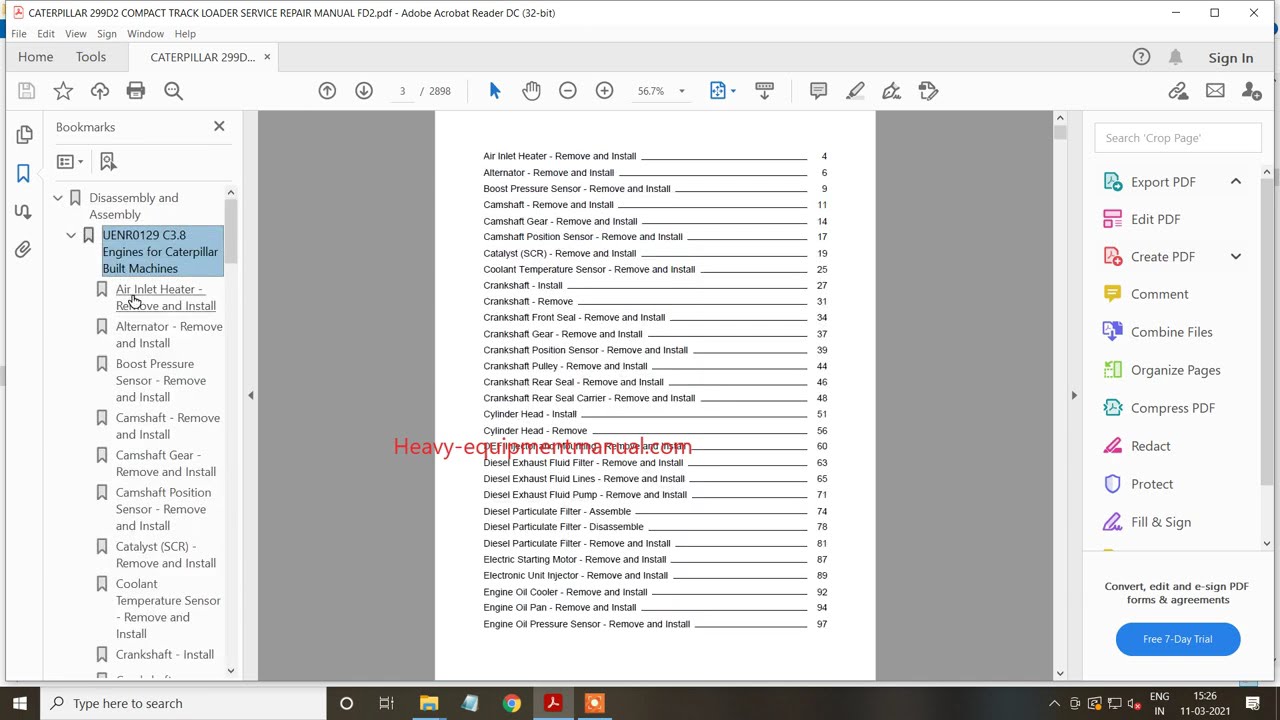Click the bookmarks panel scrollbar

point(231,230)
